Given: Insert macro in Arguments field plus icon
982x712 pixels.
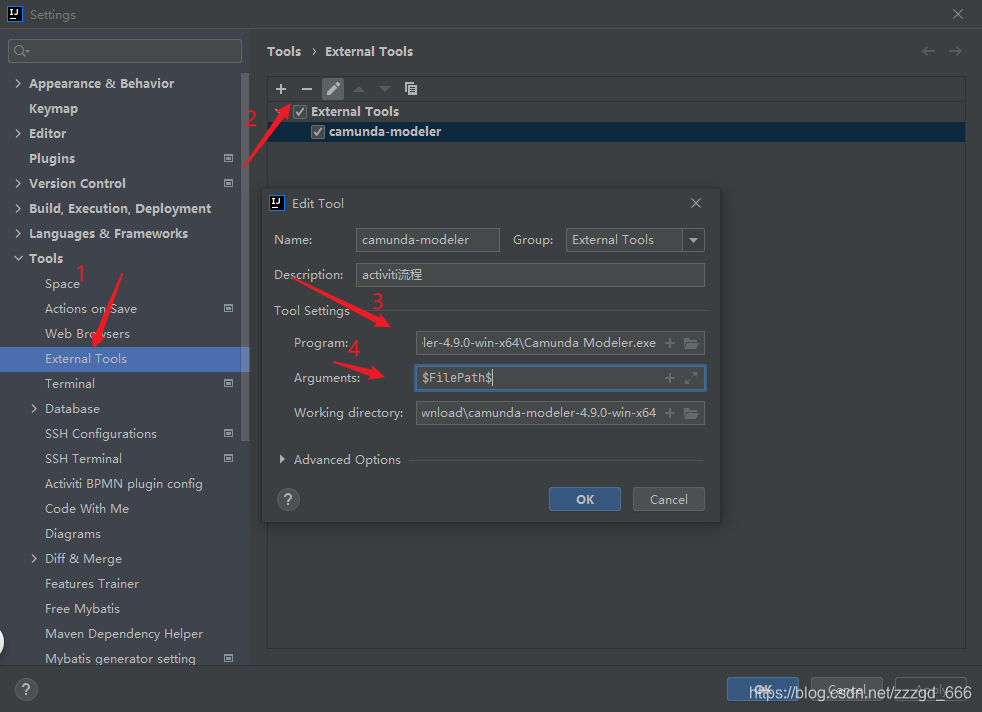Looking at the screenshot, I should [670, 378].
